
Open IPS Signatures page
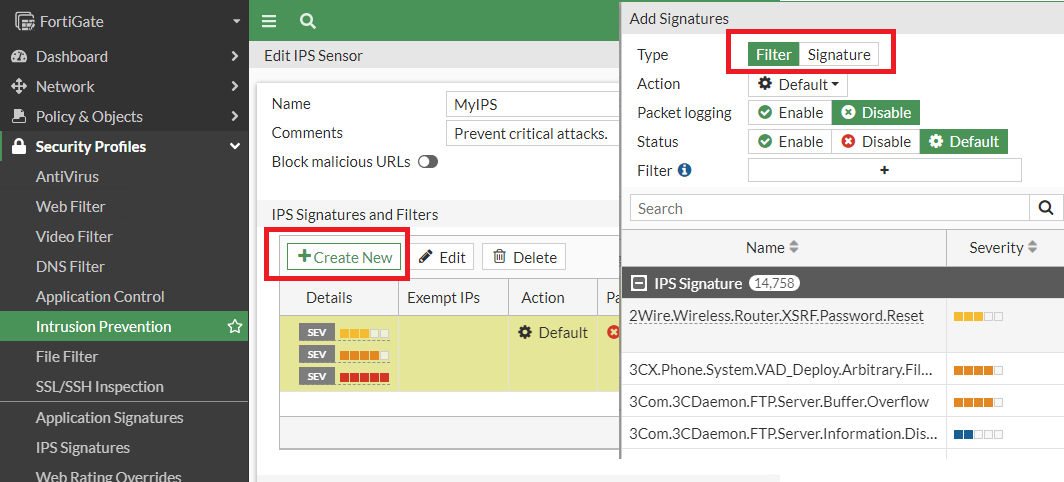[x=83, y=447]
